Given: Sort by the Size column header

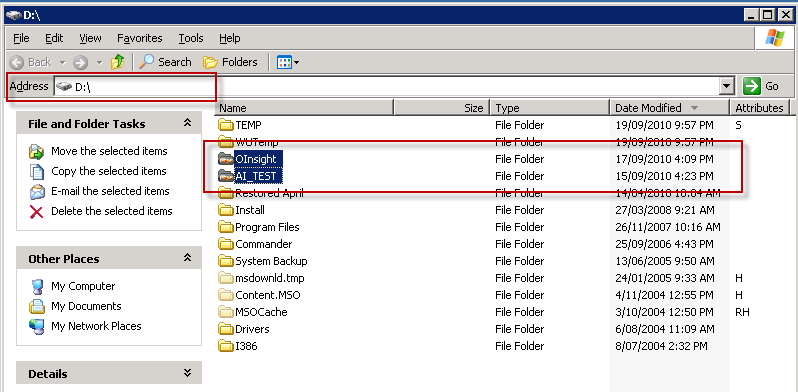Looking at the screenshot, I should (x=442, y=108).
